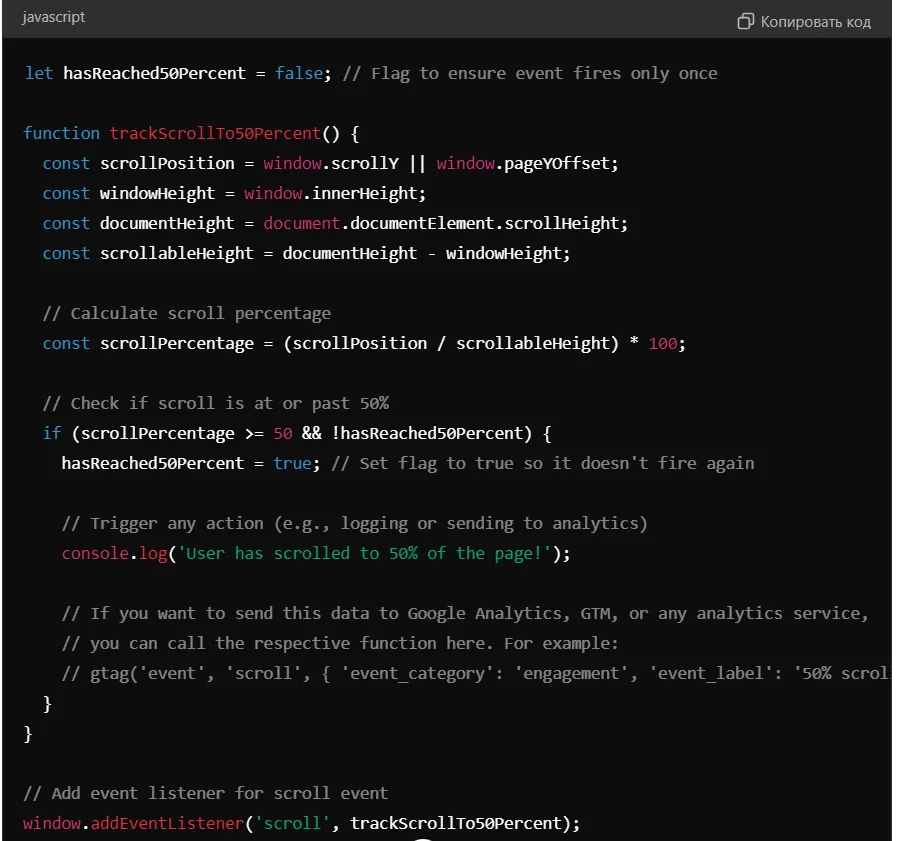Click the "// If you want to send this data" comment
Image resolution: width=898 pixels, height=841 pixels.
[x=465, y=614]
